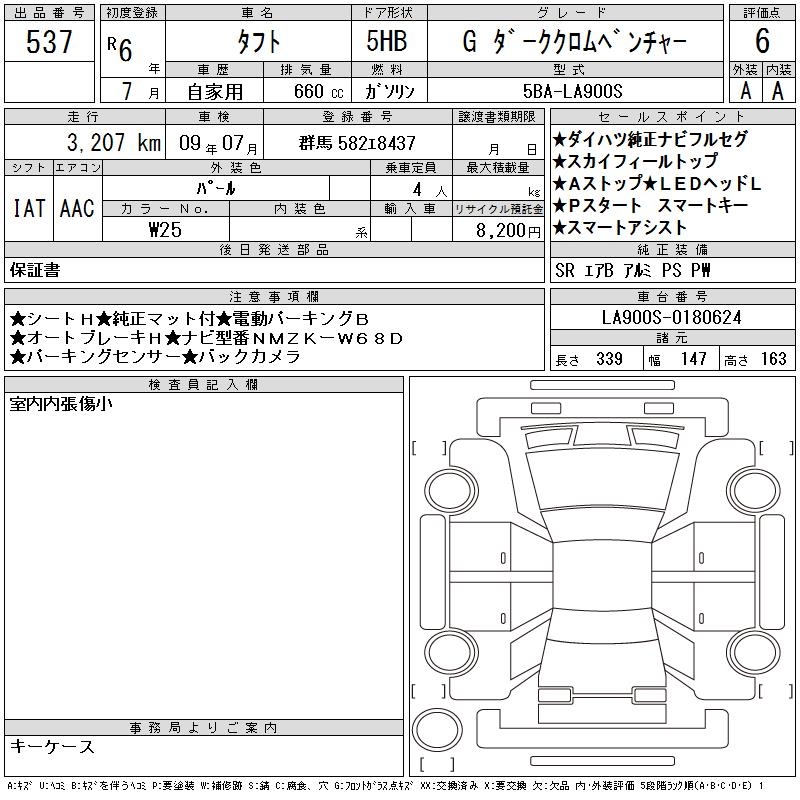Select shift type IAT
The width and height of the screenshot is (800, 800).
(29, 208)
